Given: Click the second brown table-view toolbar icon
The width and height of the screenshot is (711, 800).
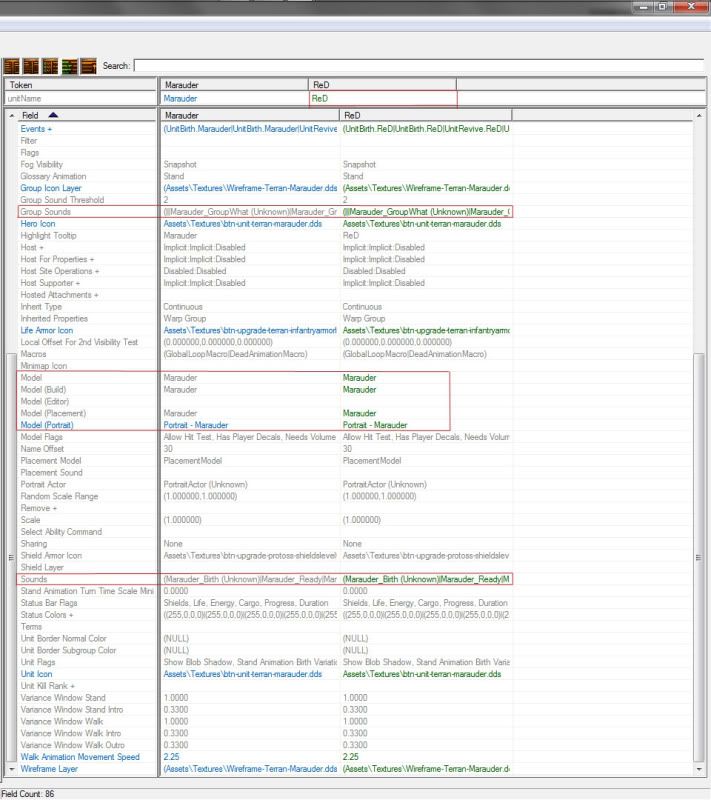Looking at the screenshot, I should click(x=31, y=66).
